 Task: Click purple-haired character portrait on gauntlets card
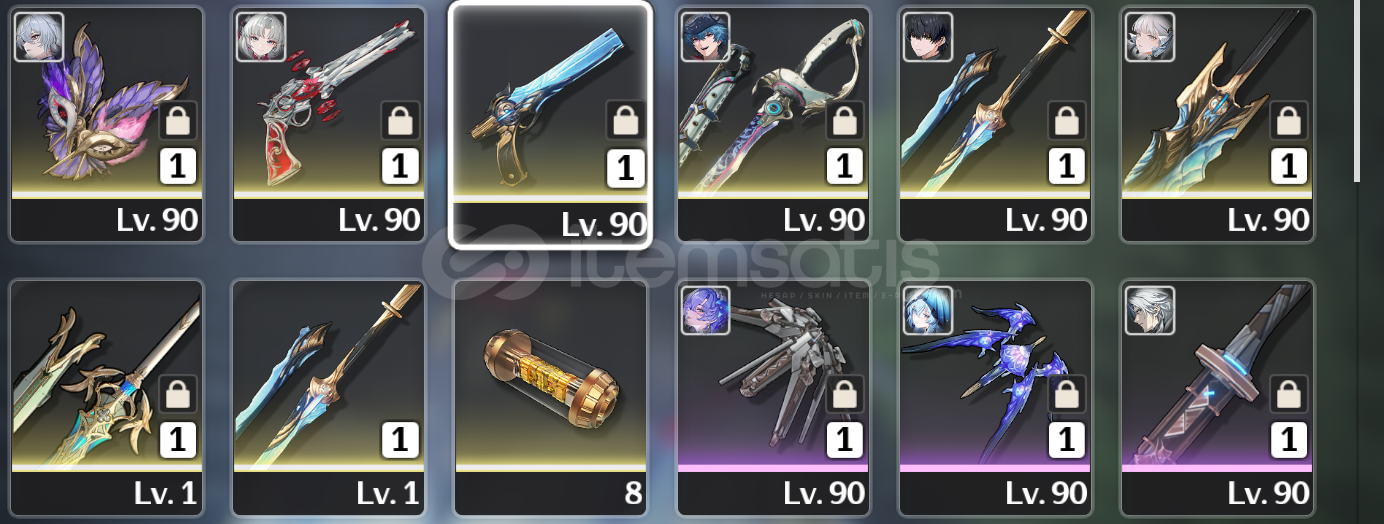click(706, 310)
